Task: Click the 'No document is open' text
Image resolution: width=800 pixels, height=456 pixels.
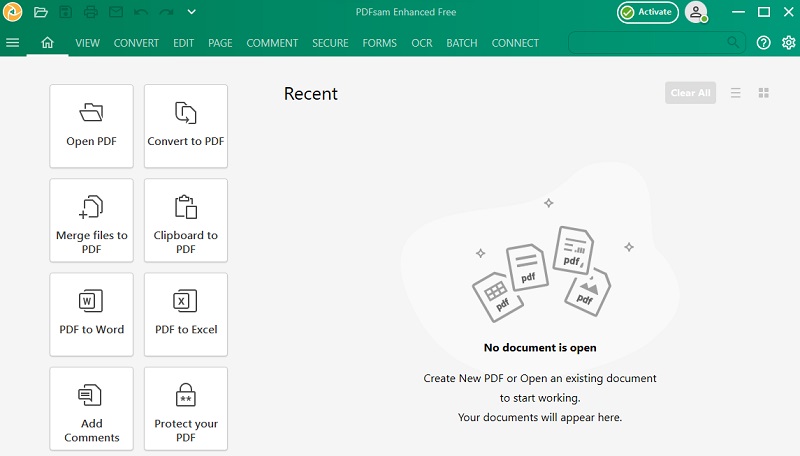Action: coord(540,348)
